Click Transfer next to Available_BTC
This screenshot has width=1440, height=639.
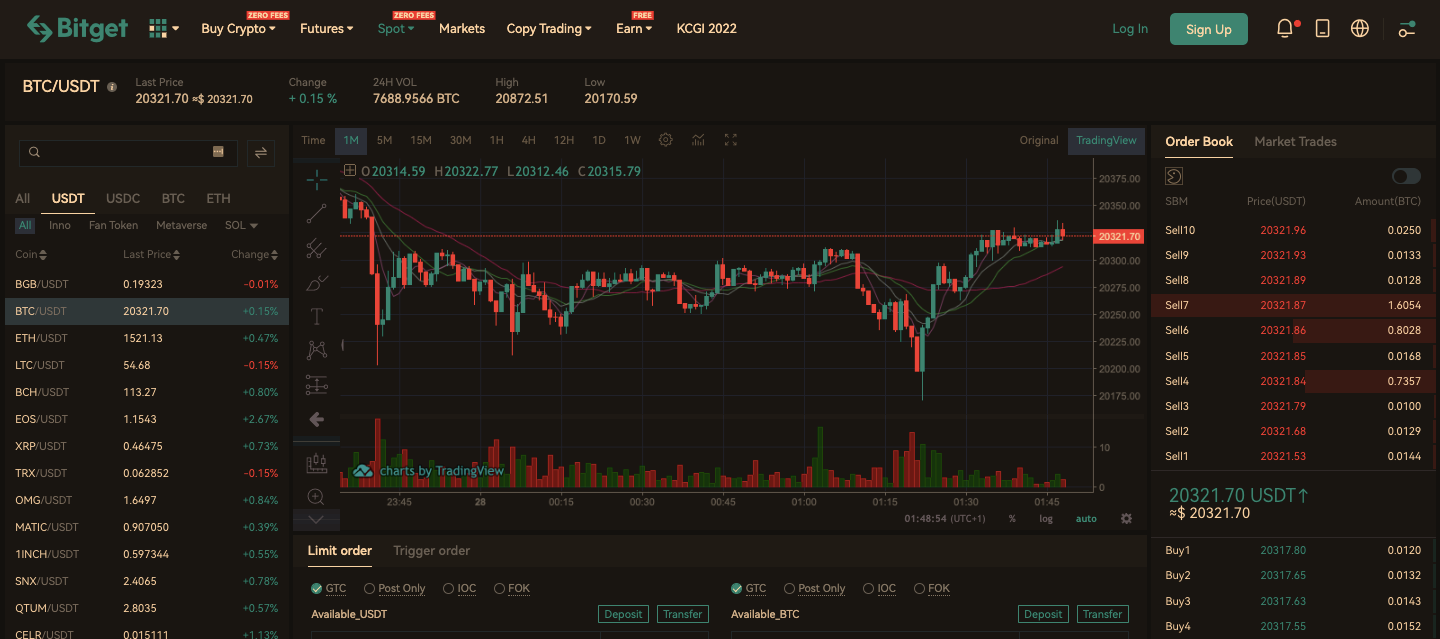[1102, 614]
